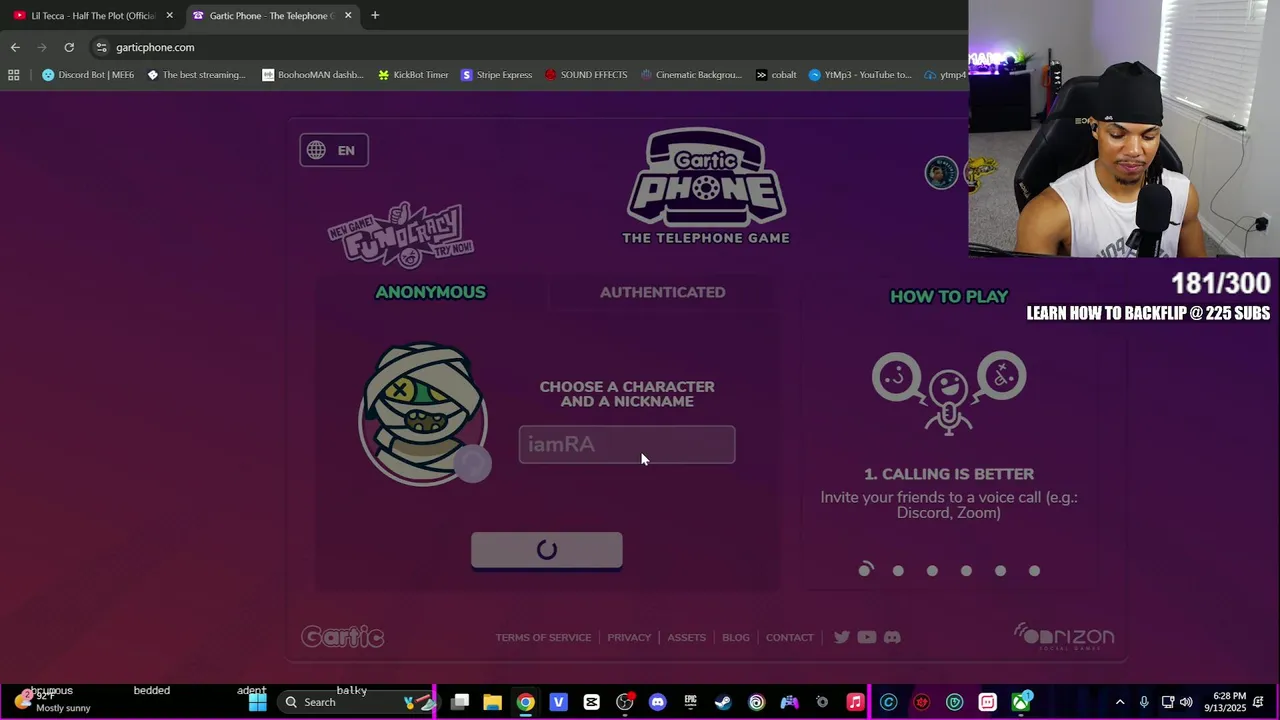The height and width of the screenshot is (720, 1280).
Task: Close the Lil Tecca YouTube tab
Action: tap(169, 15)
